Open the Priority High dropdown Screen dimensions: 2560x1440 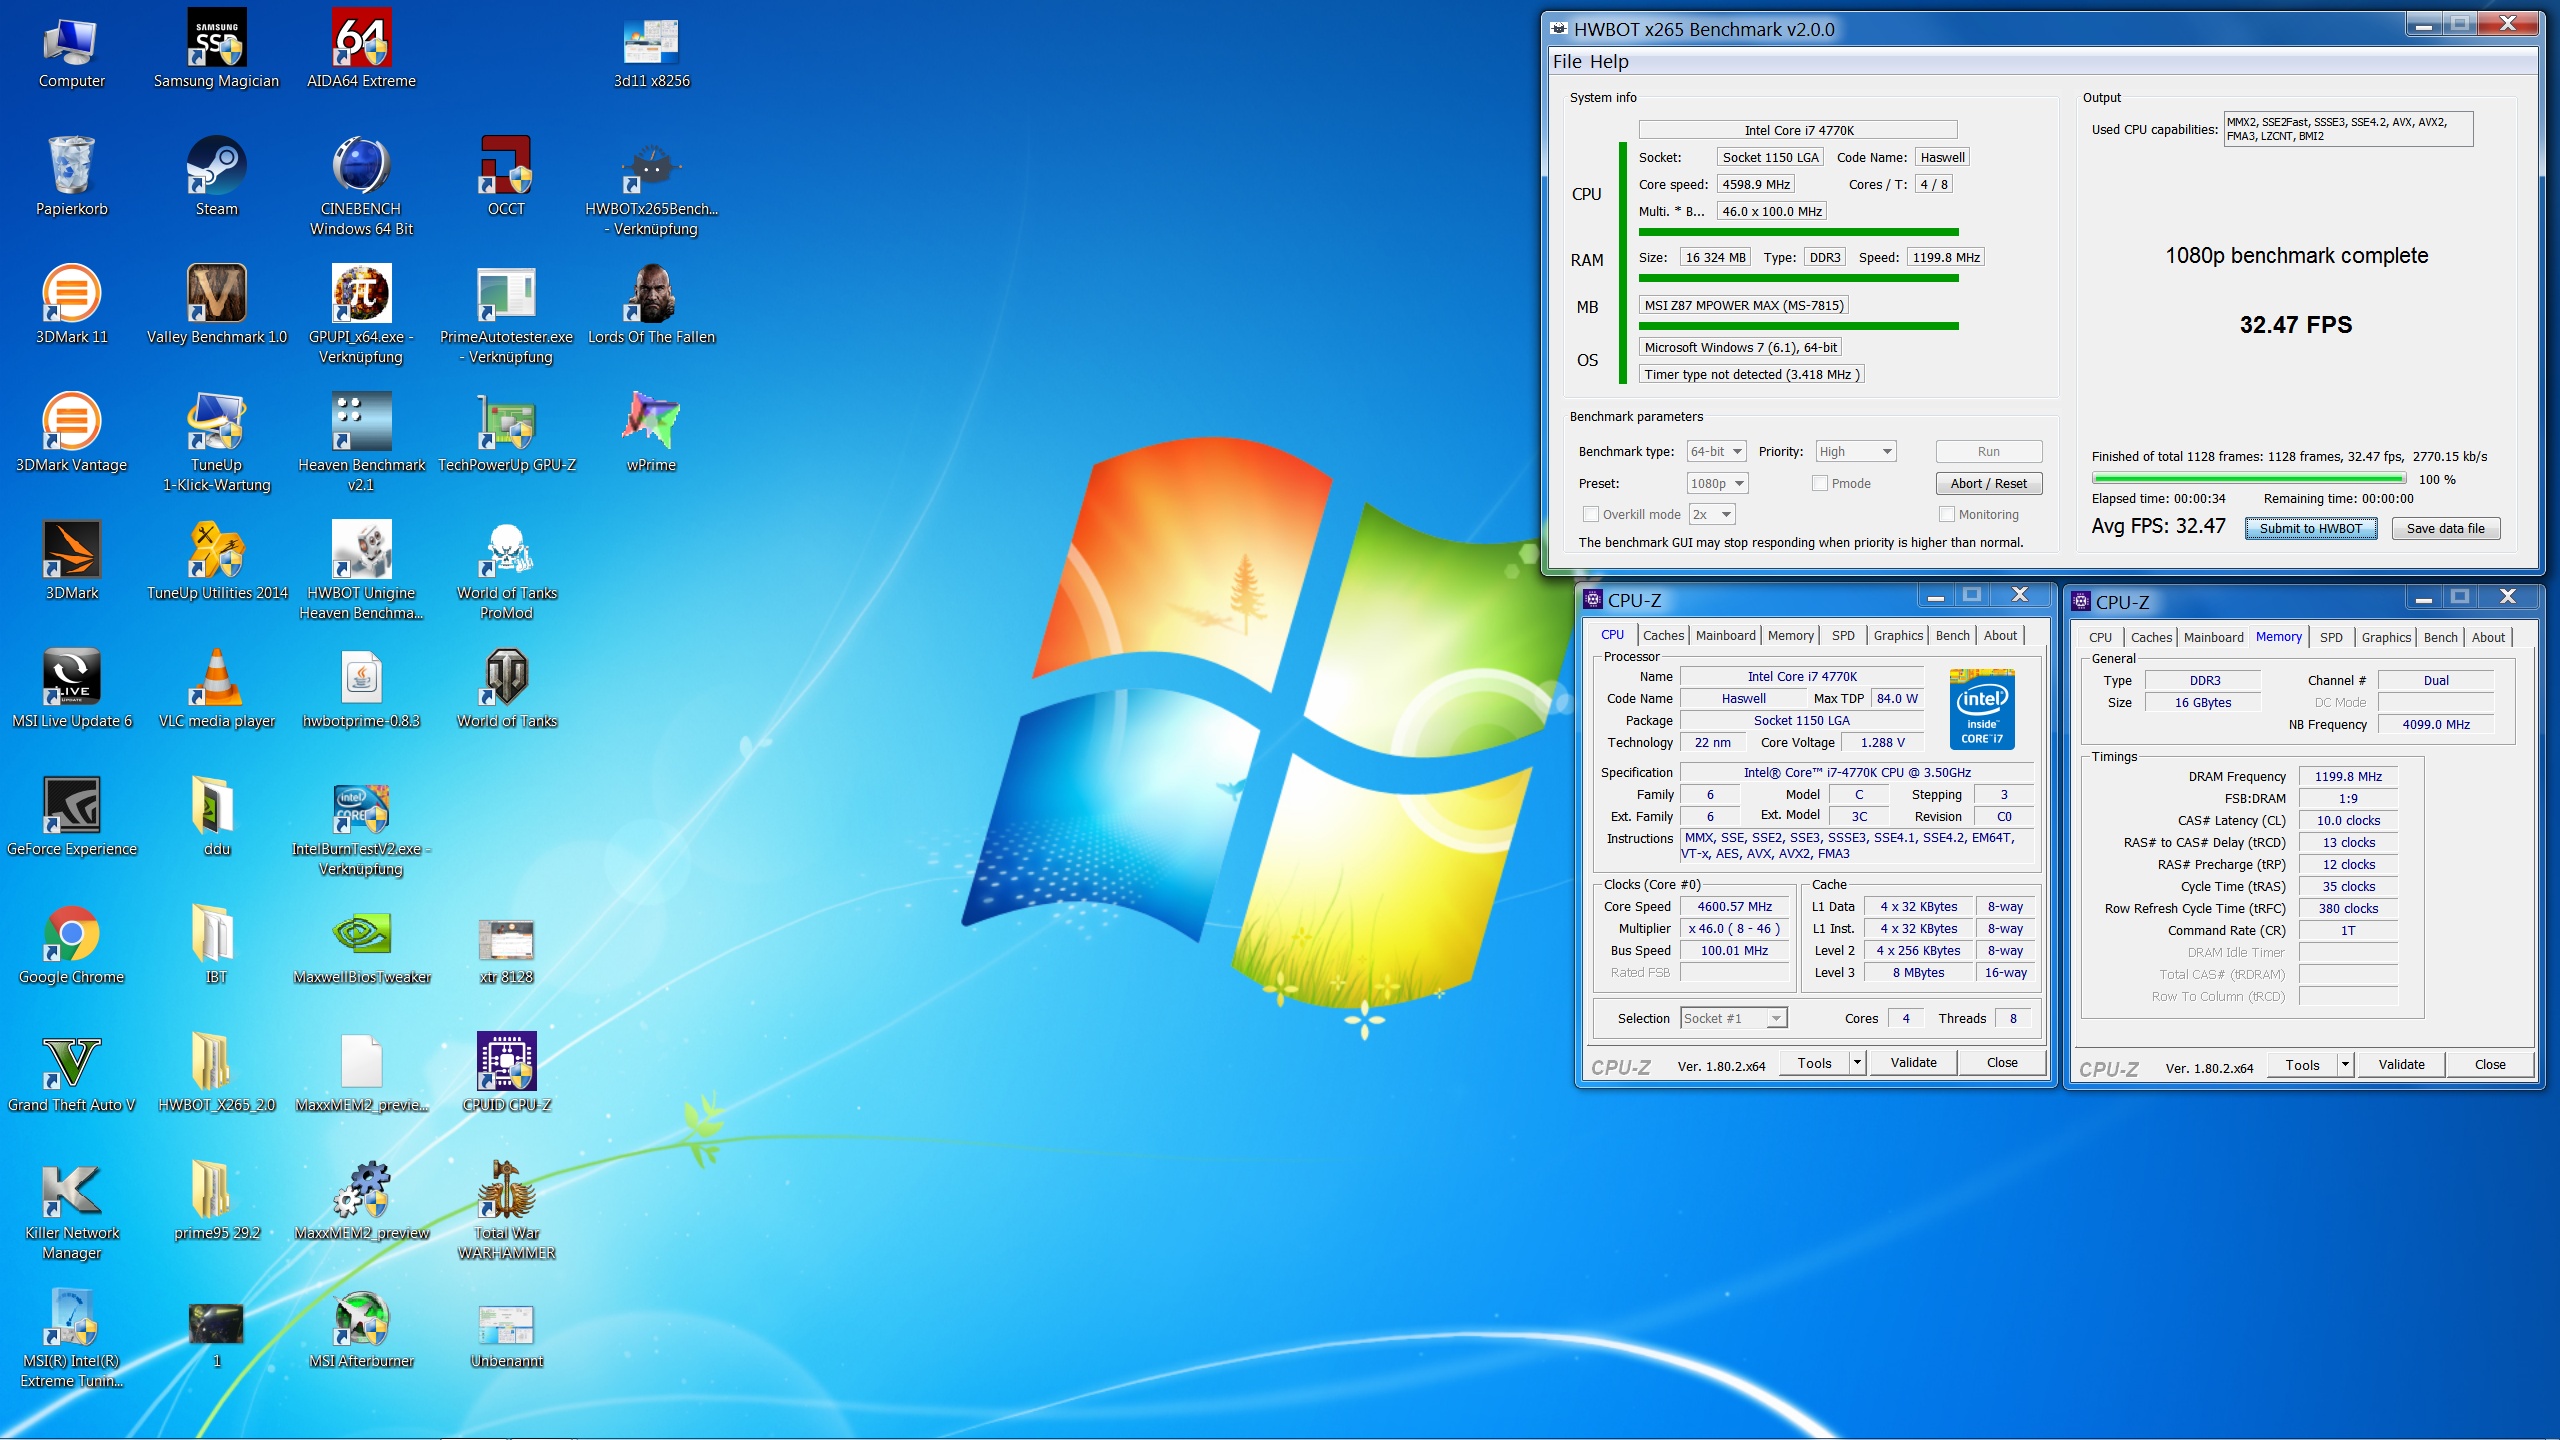pyautogui.click(x=1856, y=452)
